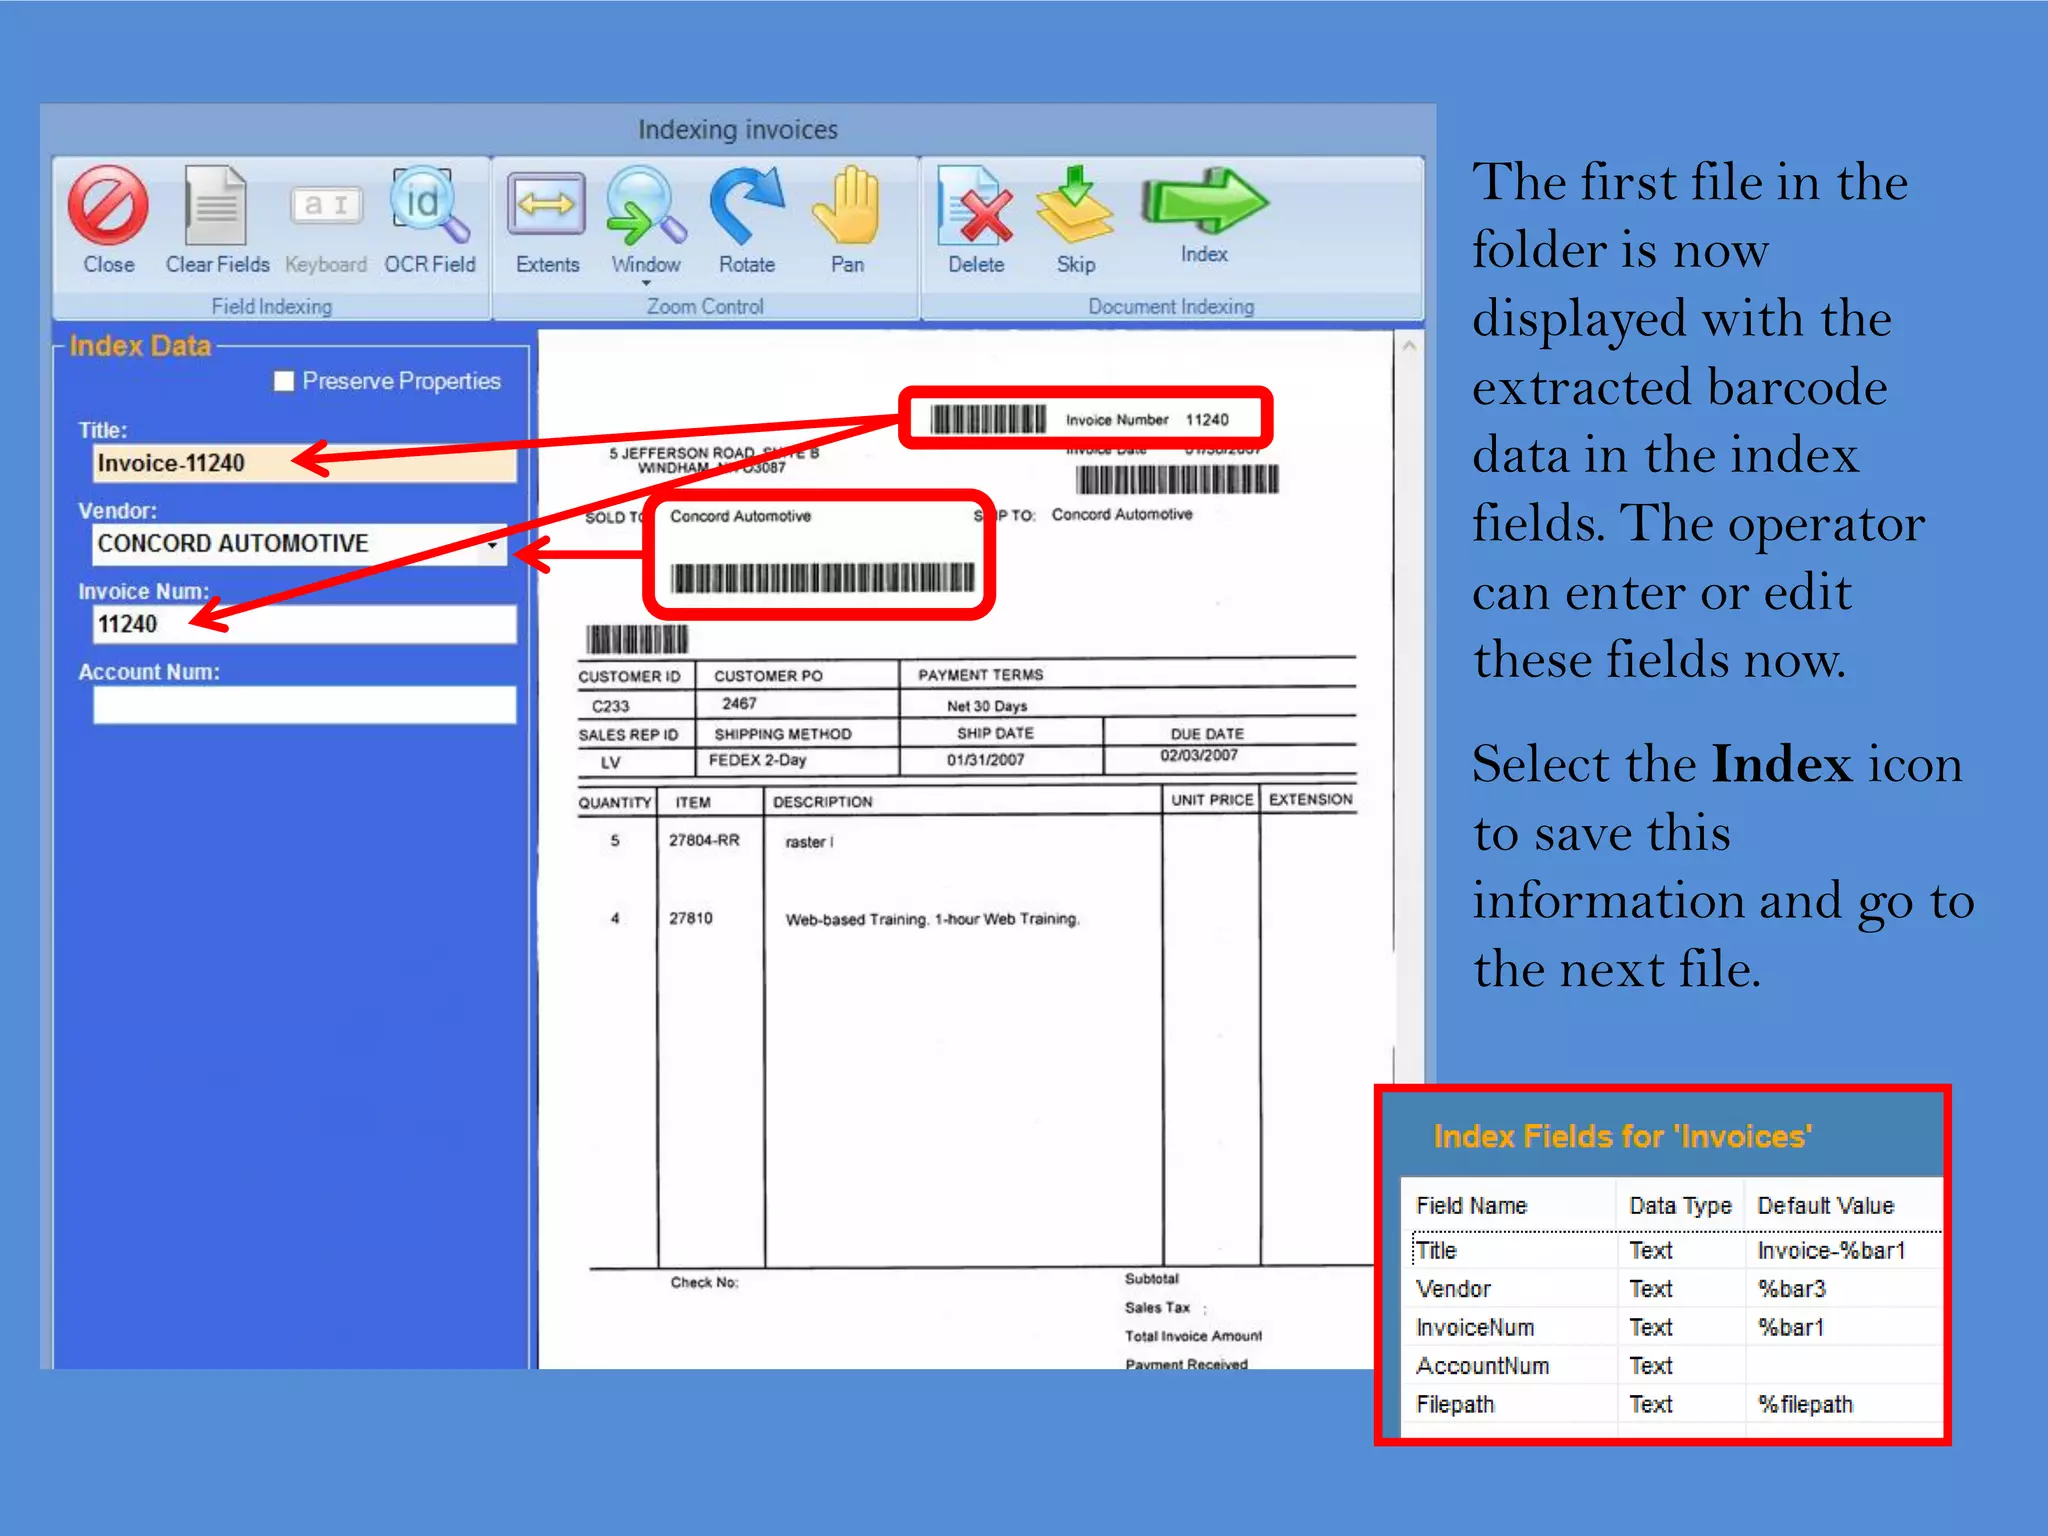
Task: Select the zoom Window magnifier icon
Action: tap(646, 206)
